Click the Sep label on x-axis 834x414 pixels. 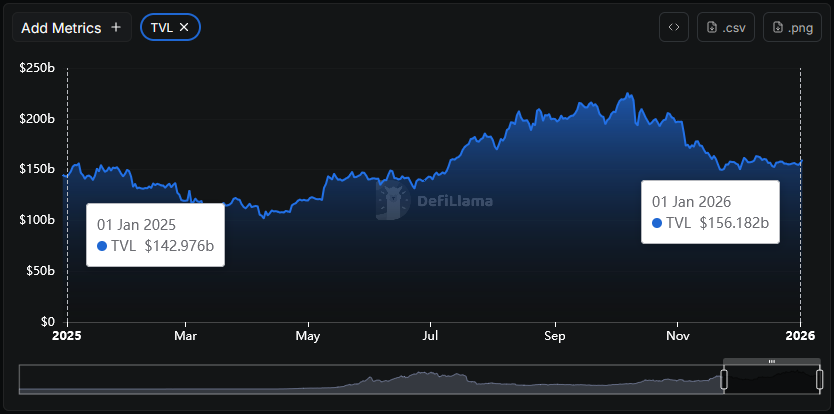click(x=554, y=337)
